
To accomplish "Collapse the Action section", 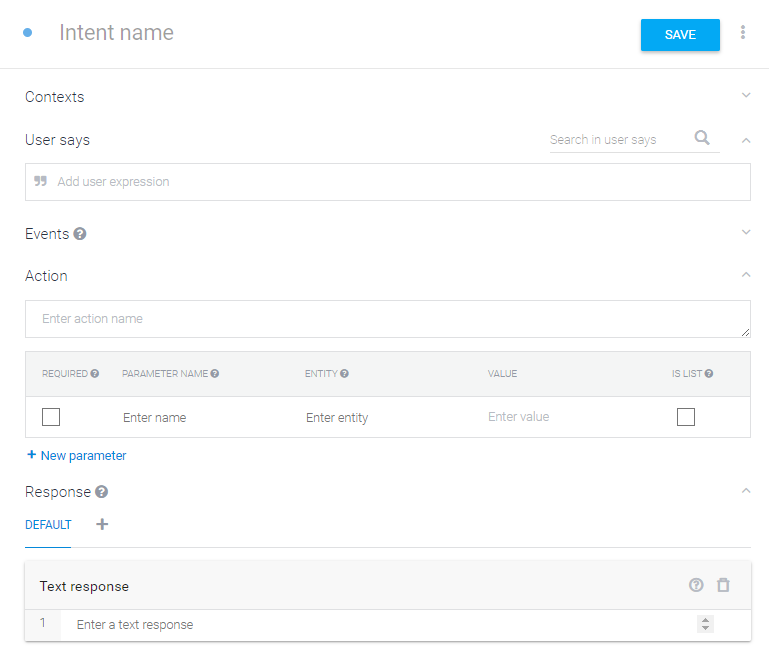I will [x=746, y=275].
